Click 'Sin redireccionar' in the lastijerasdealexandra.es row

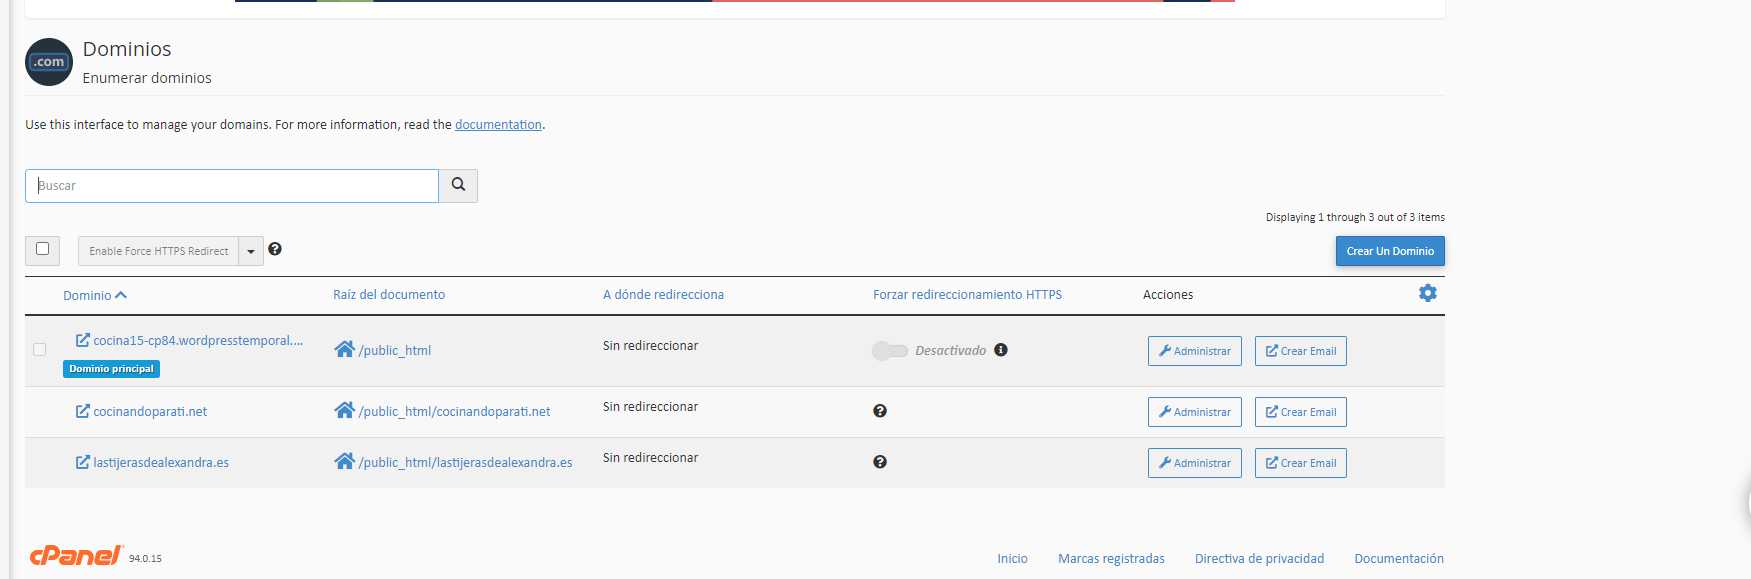click(x=650, y=457)
